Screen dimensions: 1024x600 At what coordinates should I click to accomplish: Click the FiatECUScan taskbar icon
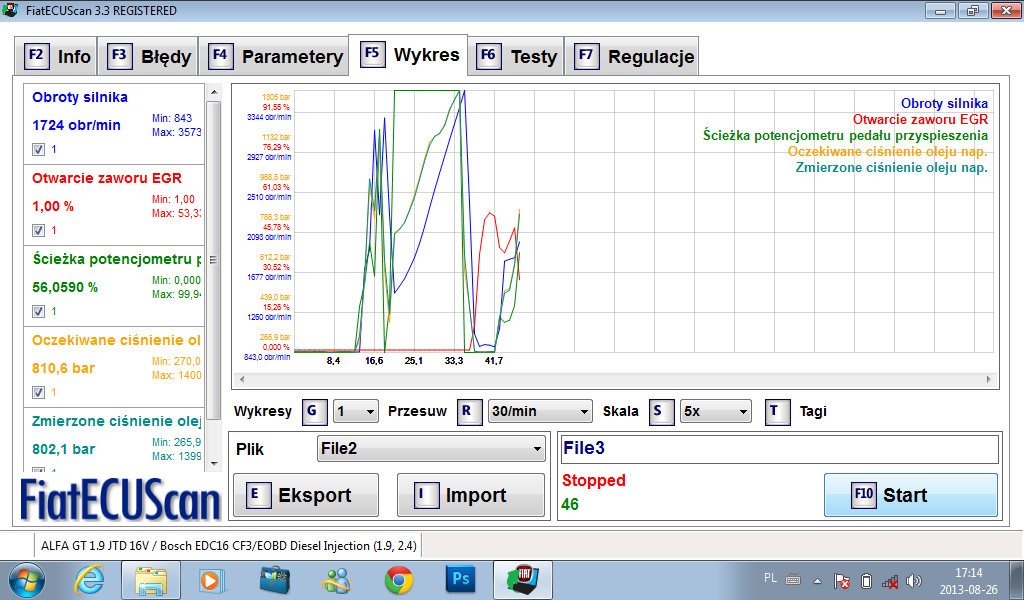pyautogui.click(x=523, y=579)
